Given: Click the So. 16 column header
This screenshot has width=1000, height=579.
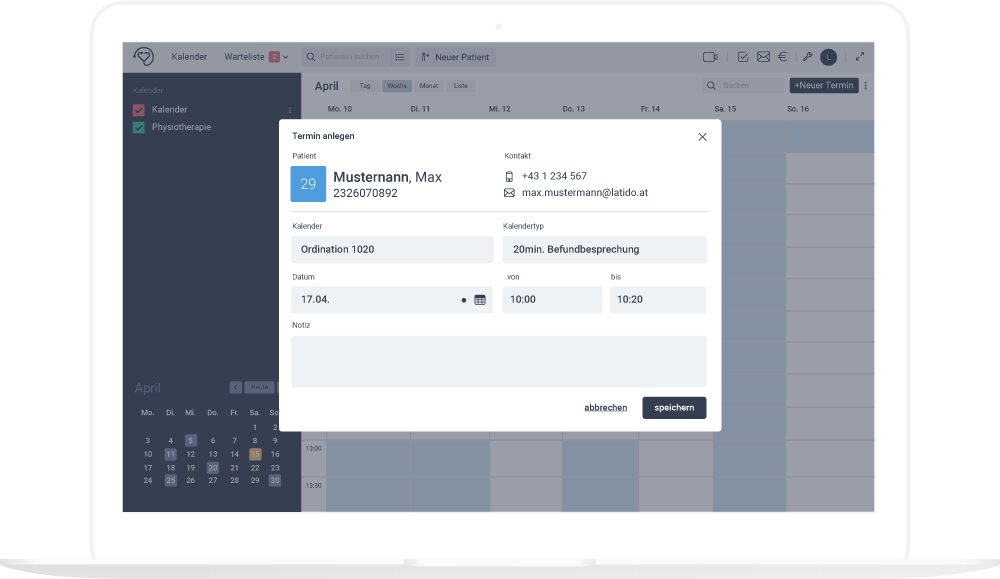Looking at the screenshot, I should [x=798, y=109].
